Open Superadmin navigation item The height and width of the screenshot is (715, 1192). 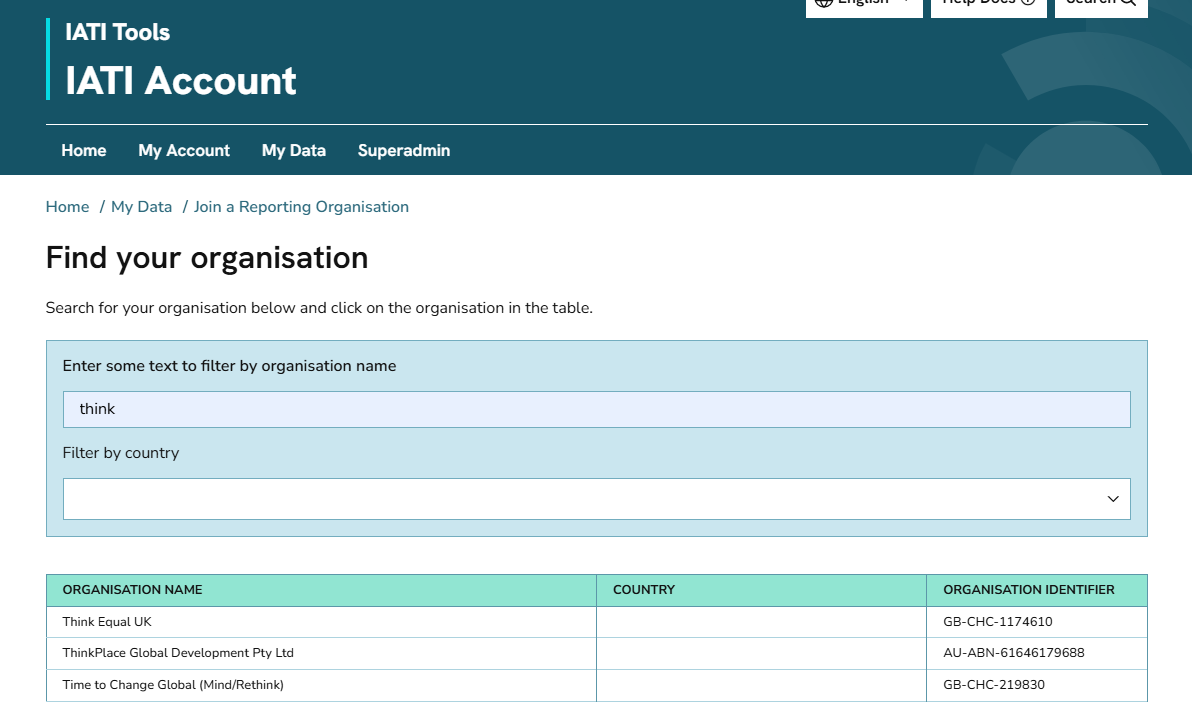[403, 150]
